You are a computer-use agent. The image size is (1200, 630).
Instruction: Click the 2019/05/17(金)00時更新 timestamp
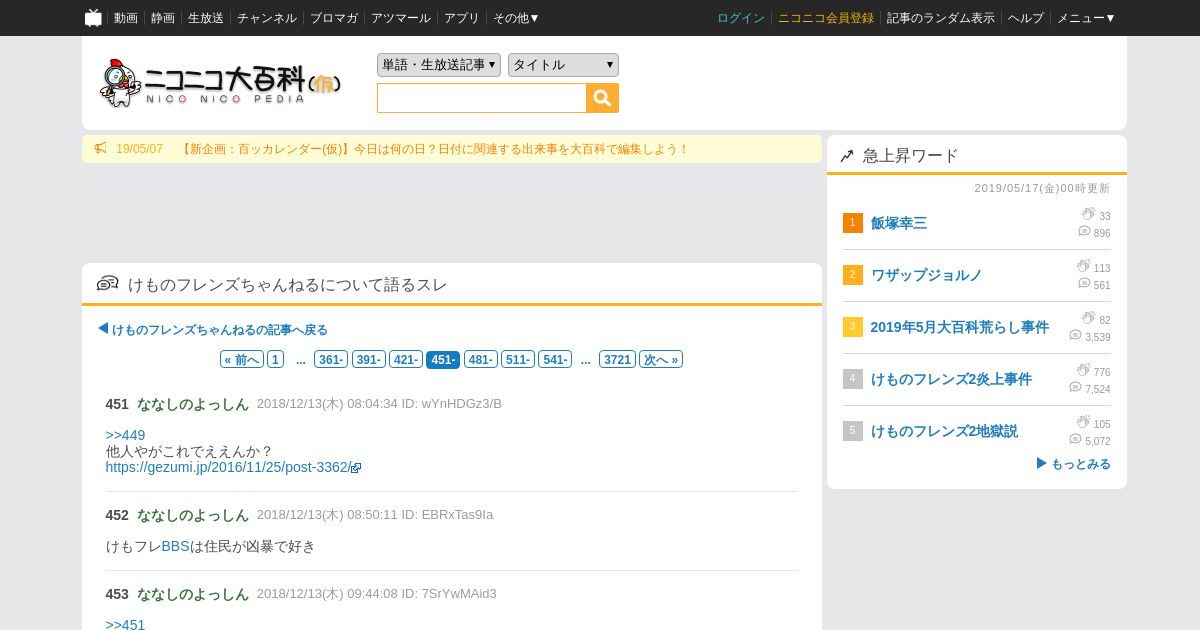tap(1042, 188)
